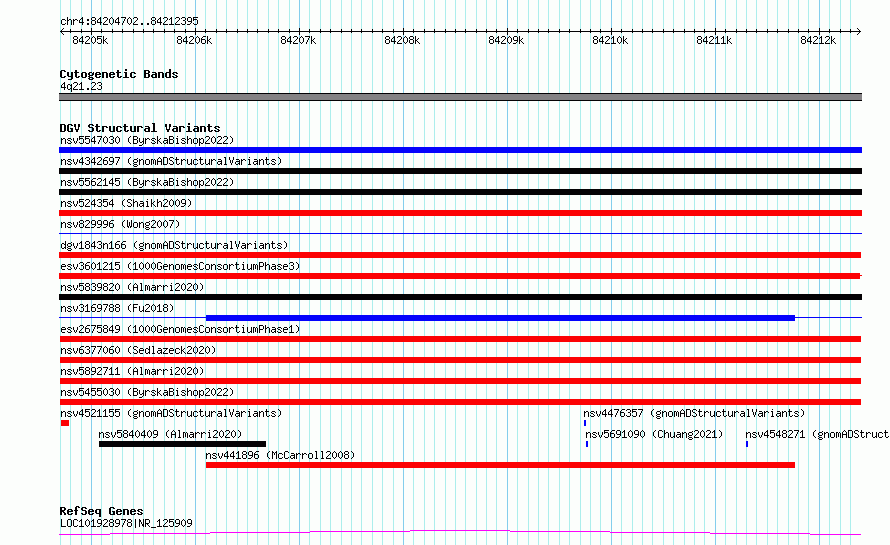Open the nsv5839820 (Almarri2020) label

click(132, 287)
